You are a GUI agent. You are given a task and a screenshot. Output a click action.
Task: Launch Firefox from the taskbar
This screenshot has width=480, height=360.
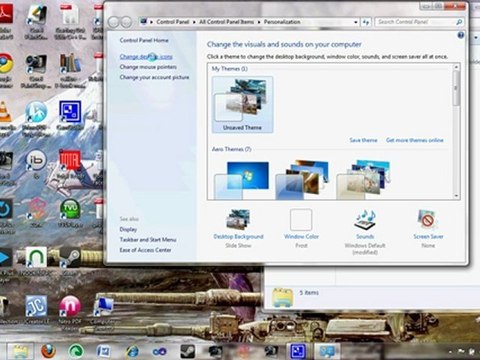(x=49, y=351)
